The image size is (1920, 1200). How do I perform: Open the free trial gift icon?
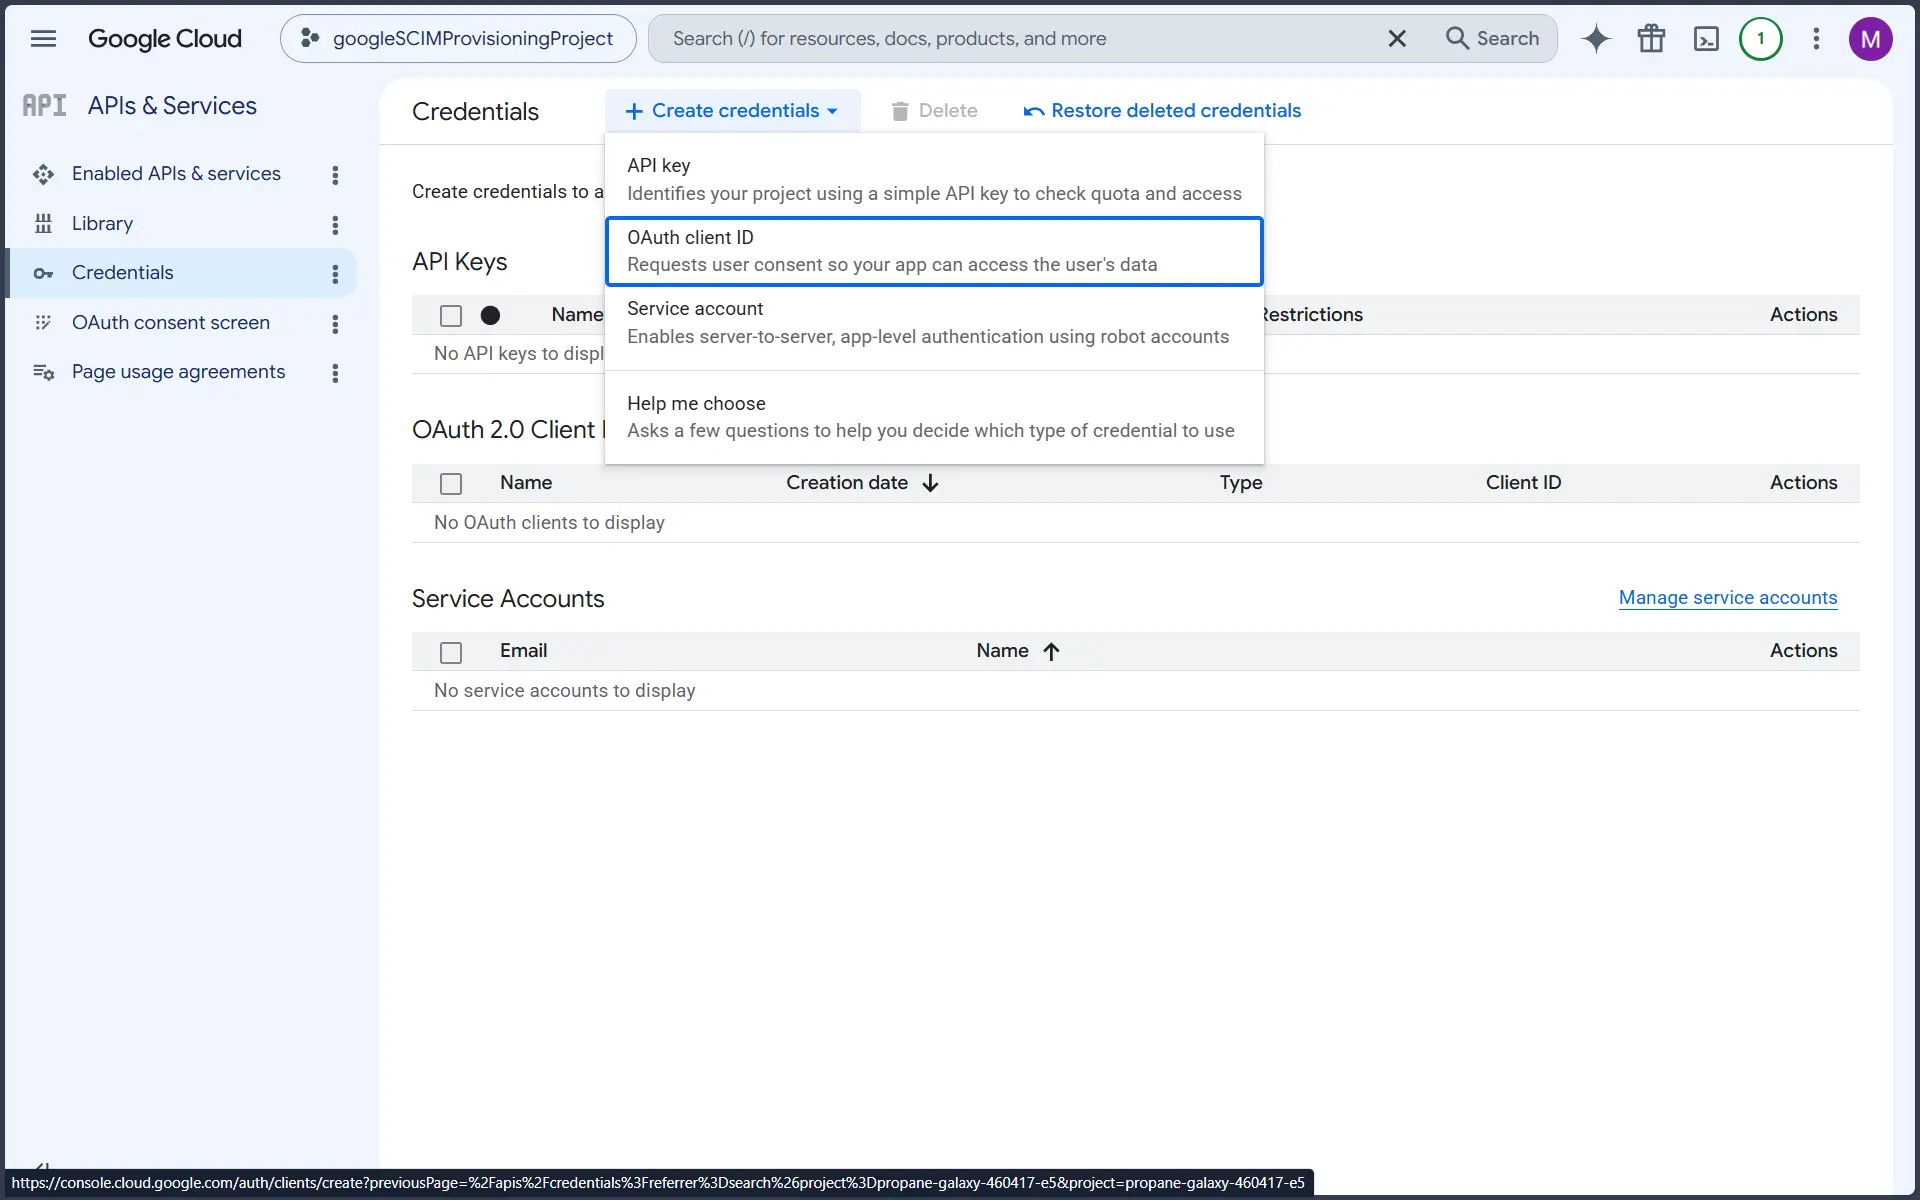(x=1652, y=39)
